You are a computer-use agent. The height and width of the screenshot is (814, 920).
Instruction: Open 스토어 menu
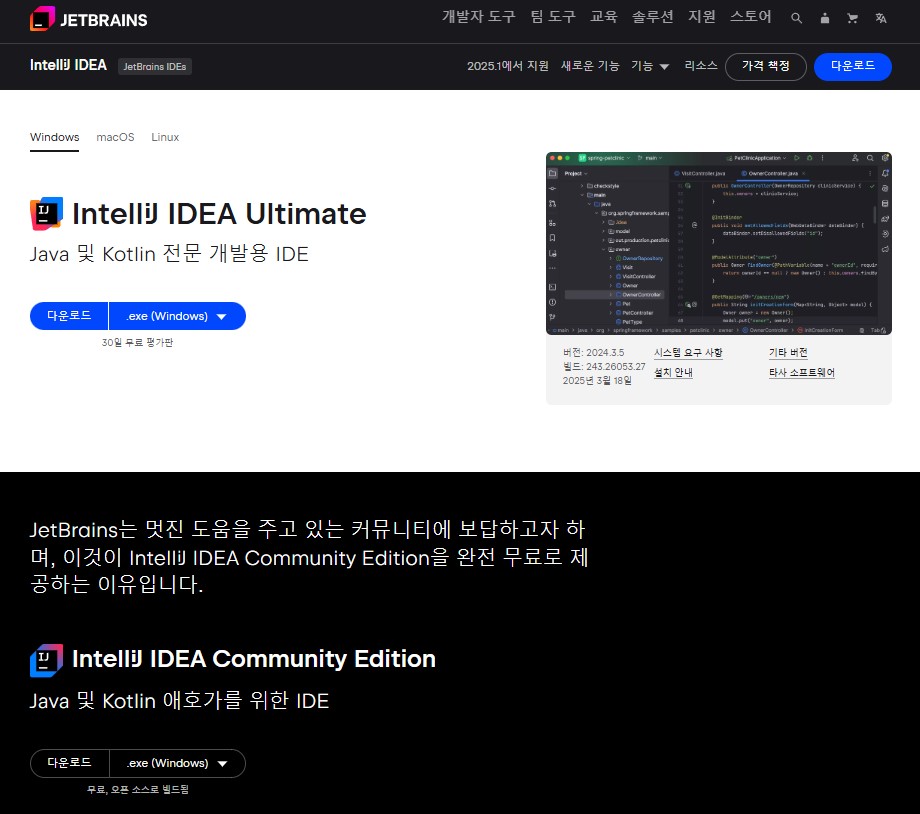(750, 16)
